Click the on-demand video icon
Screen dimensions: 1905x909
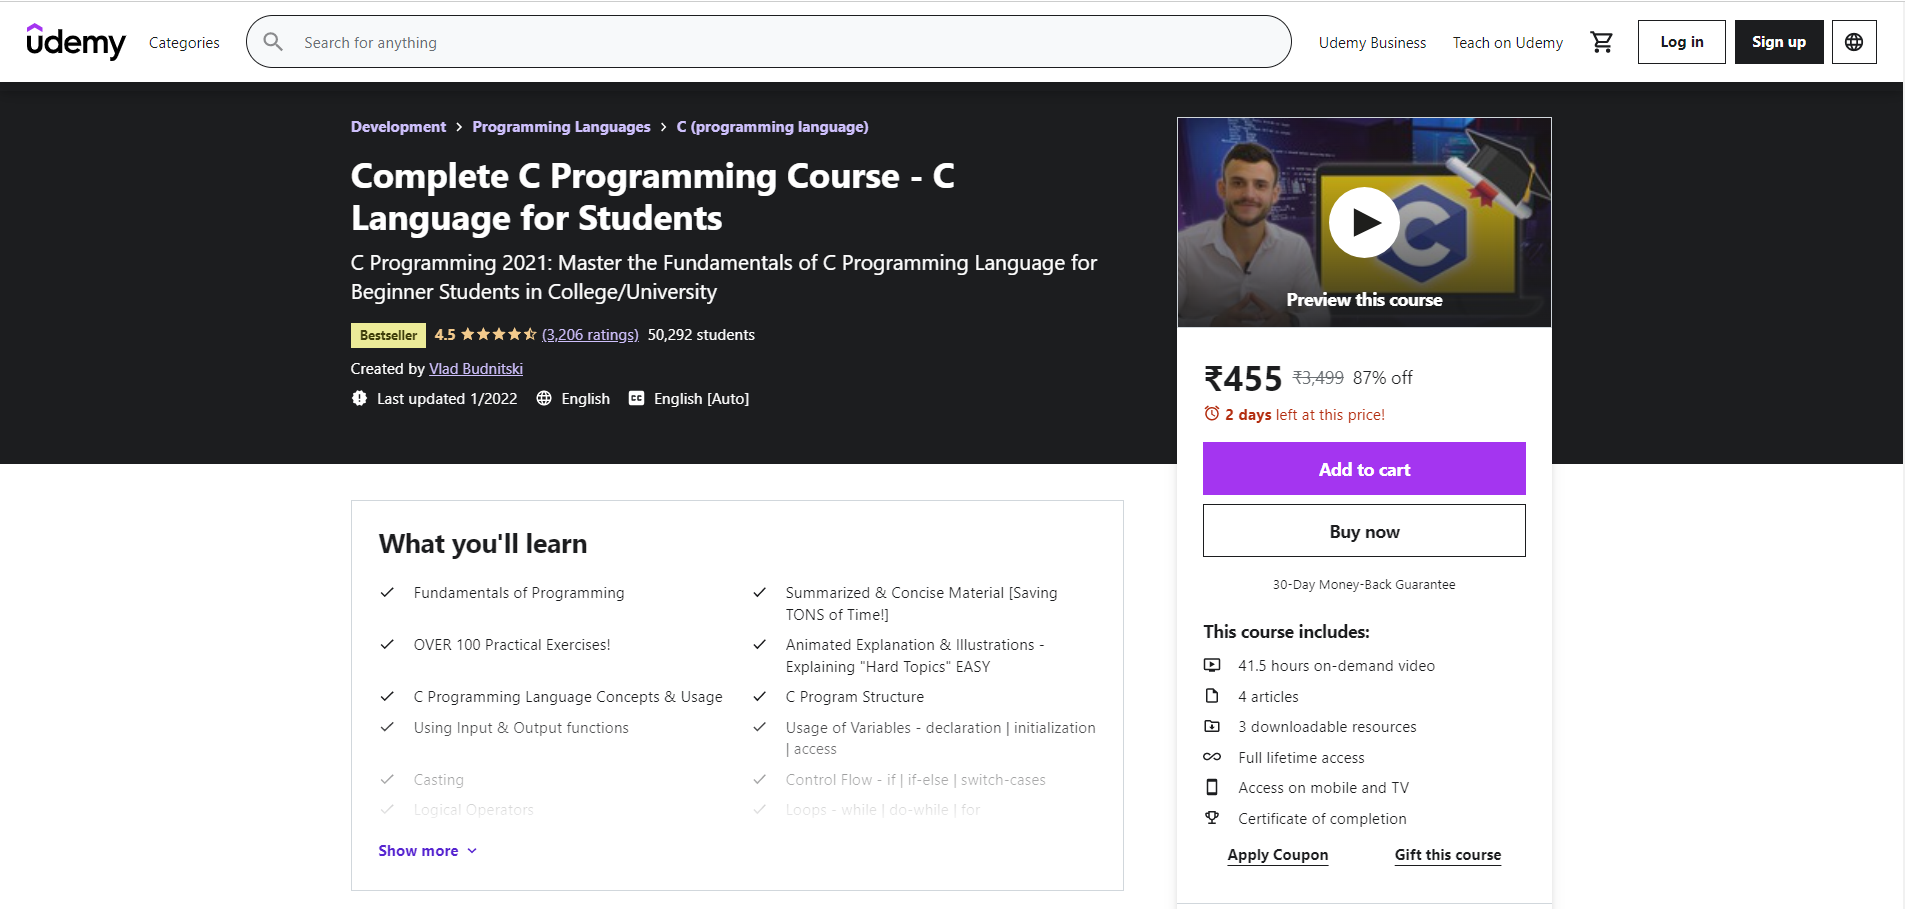(x=1212, y=665)
